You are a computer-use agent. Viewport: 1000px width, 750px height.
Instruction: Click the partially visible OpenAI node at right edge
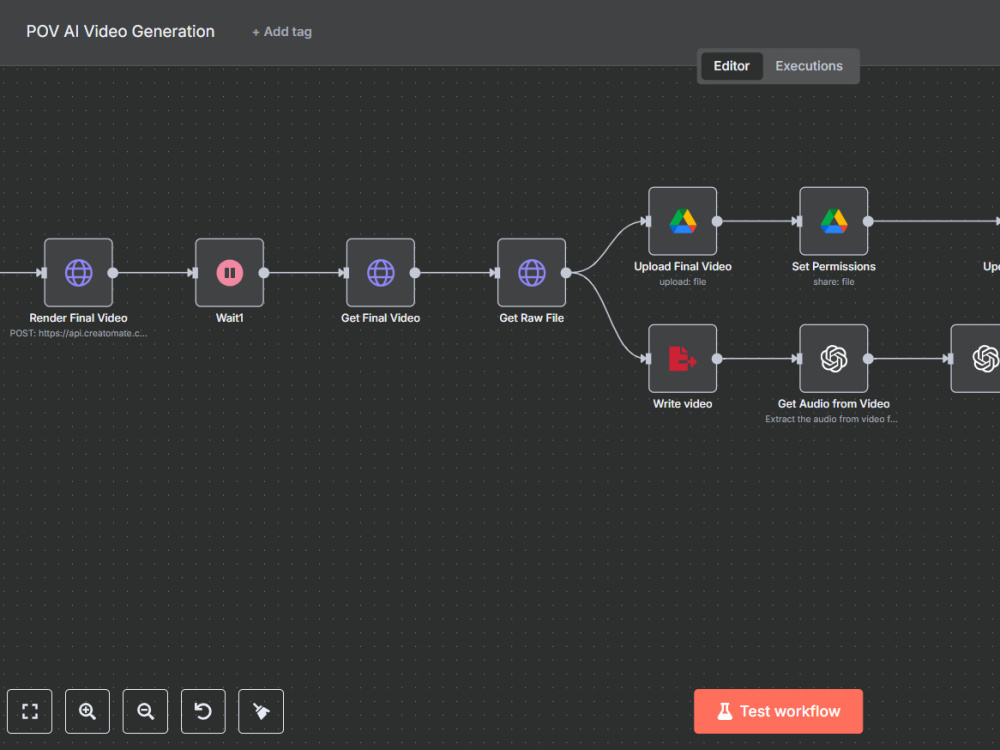[976, 358]
